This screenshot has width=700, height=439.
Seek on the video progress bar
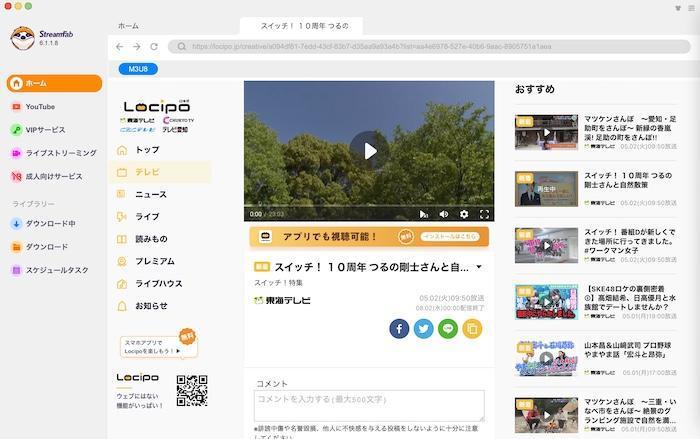[369, 206]
